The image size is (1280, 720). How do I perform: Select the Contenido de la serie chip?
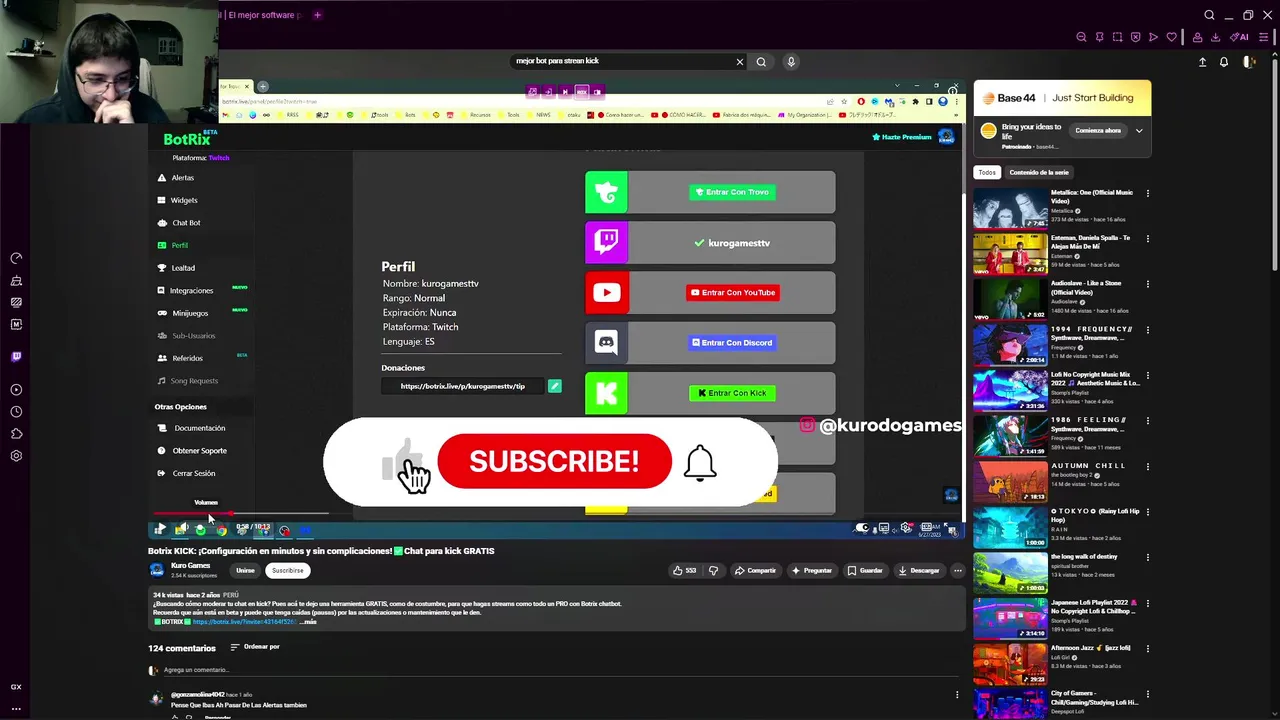(x=1039, y=172)
